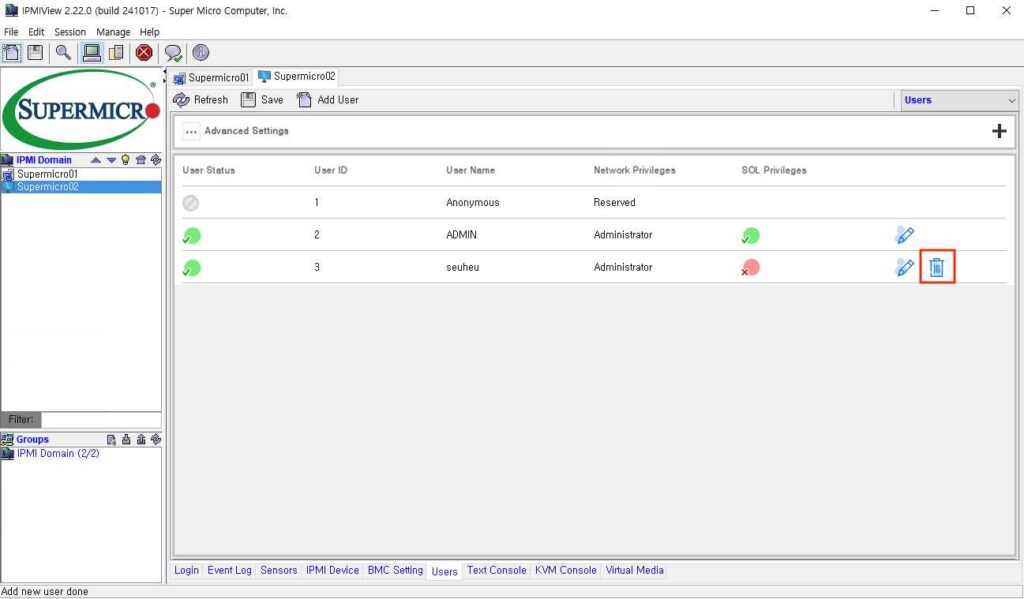Toggle the ADMIN user status indicator
Viewport: 1024px width, 599px height.
(x=191, y=235)
